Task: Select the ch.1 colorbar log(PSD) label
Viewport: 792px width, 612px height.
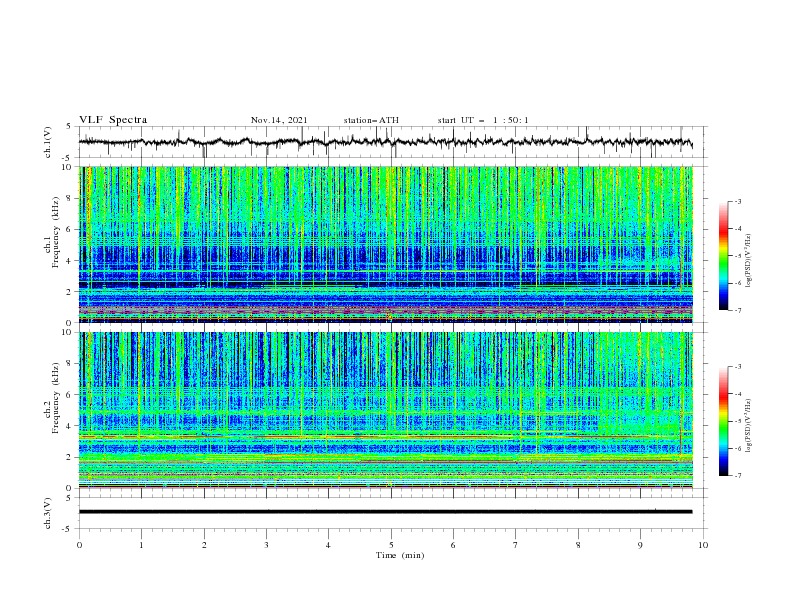Action: (748, 261)
